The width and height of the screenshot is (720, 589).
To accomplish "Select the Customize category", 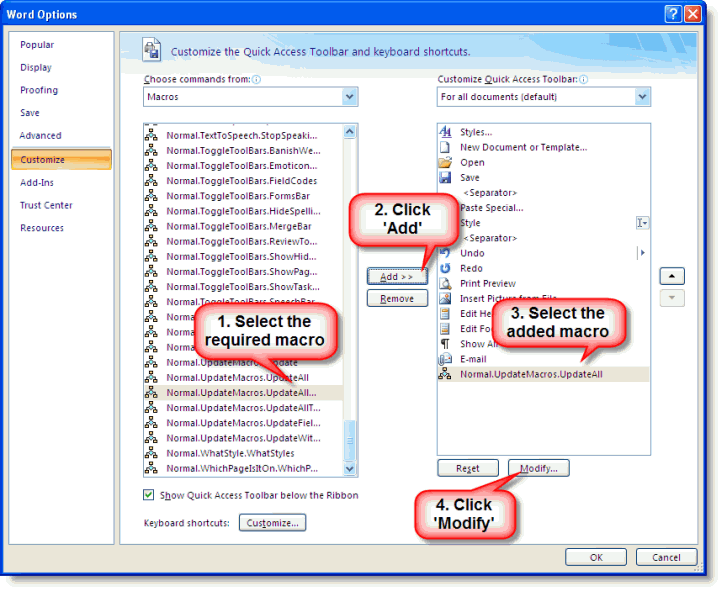I will click(61, 159).
